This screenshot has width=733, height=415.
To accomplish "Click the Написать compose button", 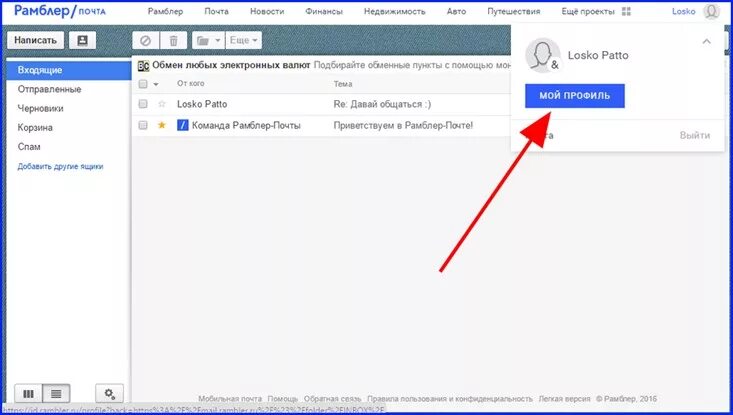I will point(36,41).
